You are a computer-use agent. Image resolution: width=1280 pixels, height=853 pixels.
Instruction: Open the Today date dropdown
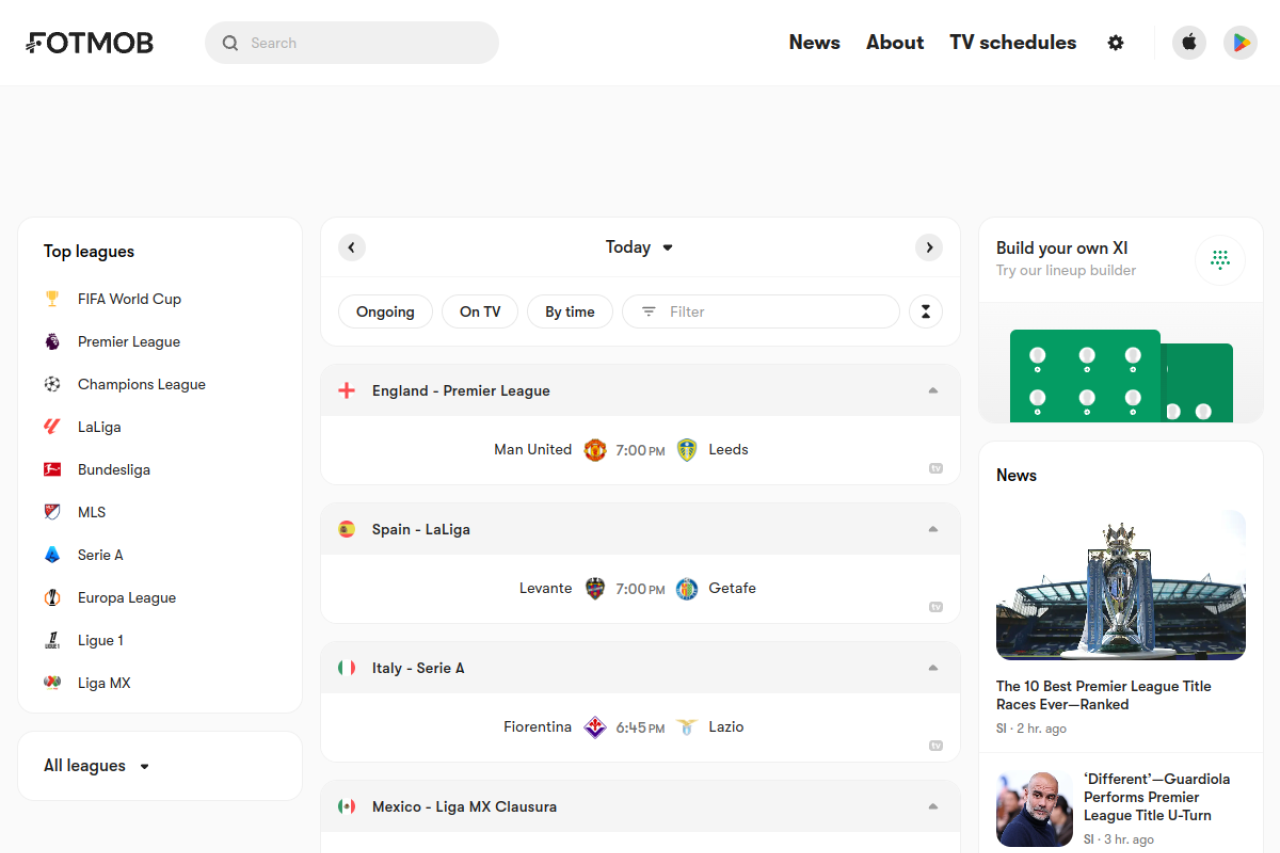[639, 248]
